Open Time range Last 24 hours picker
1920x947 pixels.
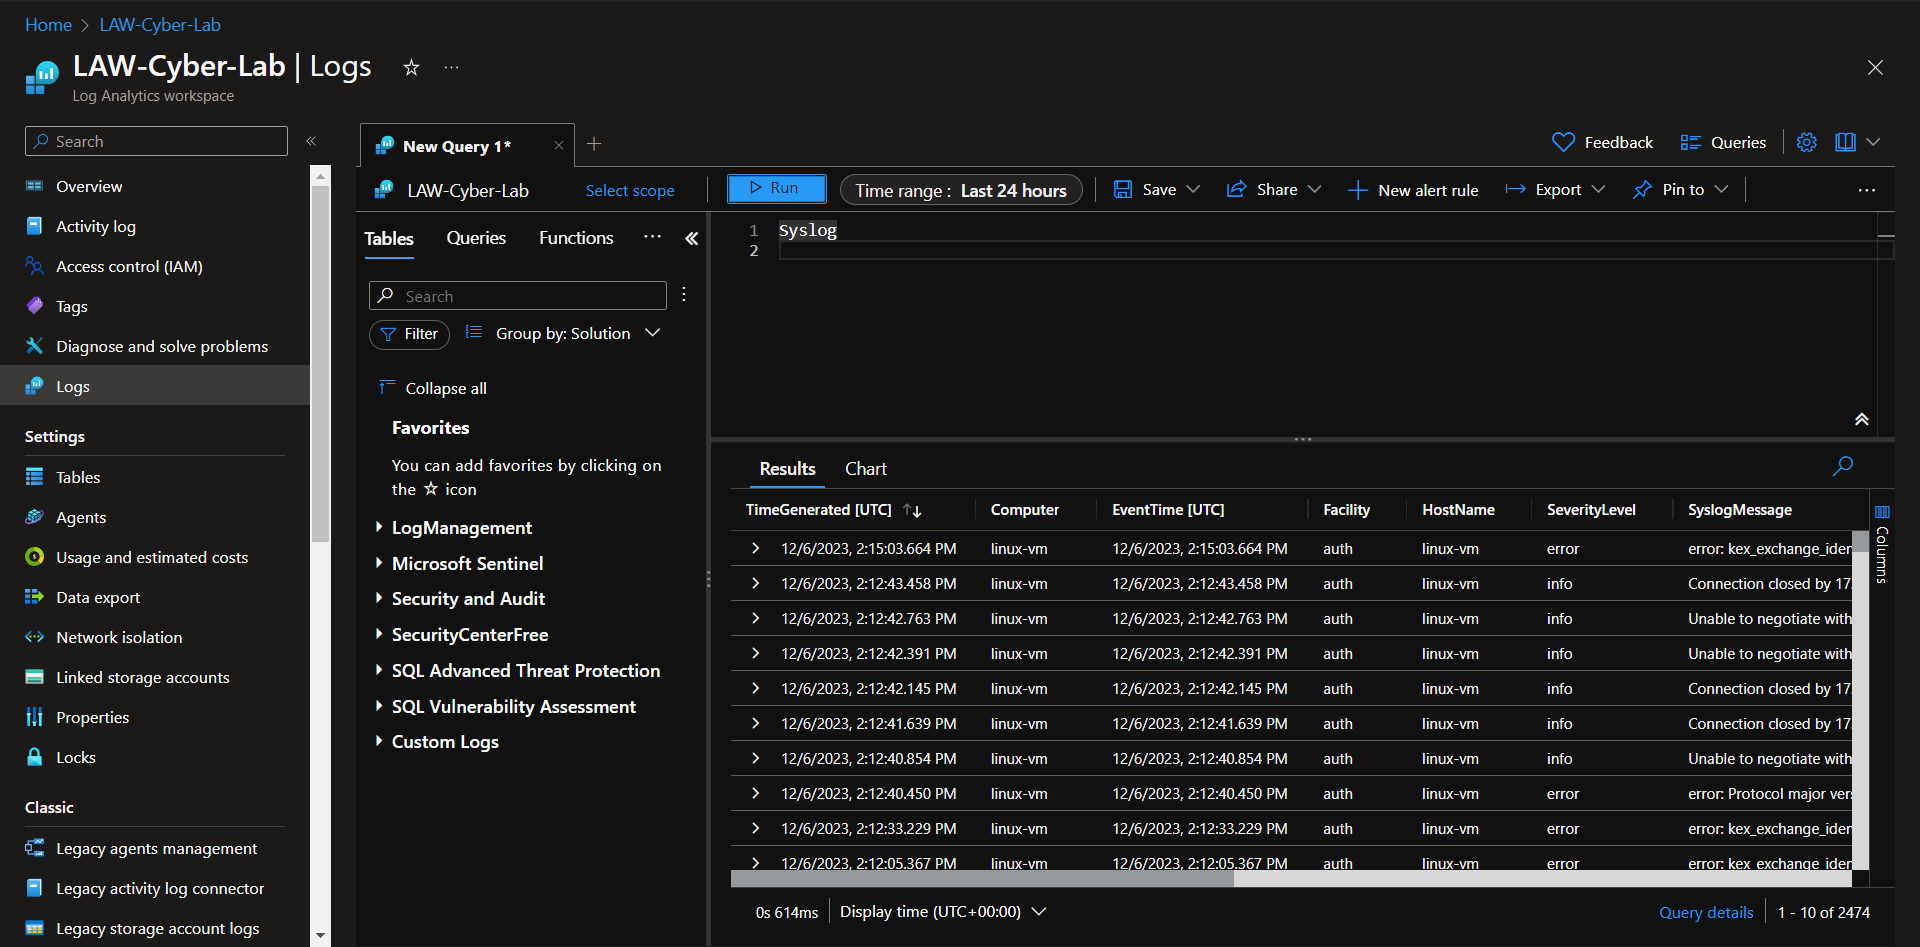click(x=961, y=190)
